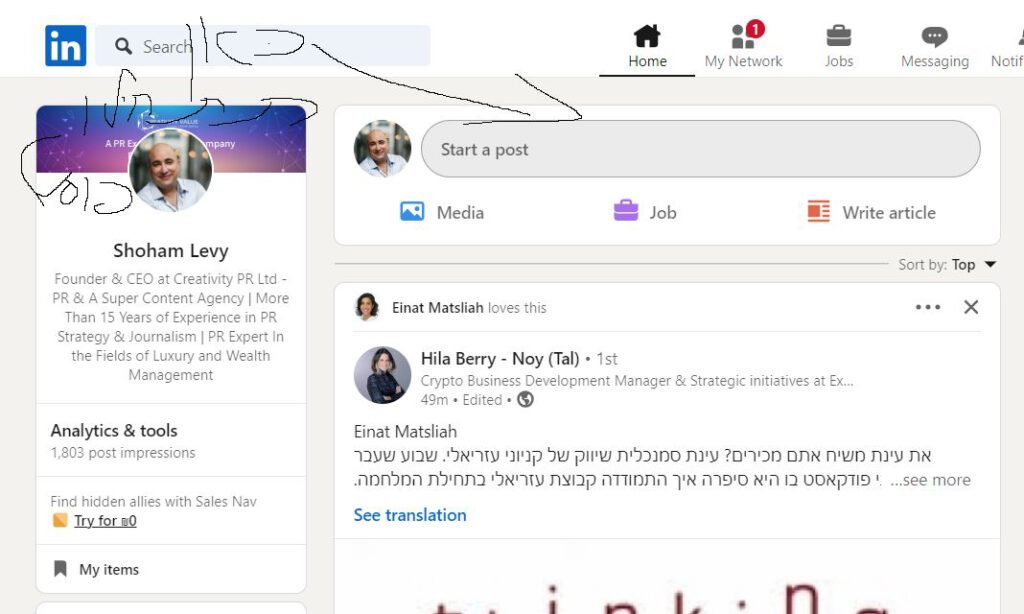Click Hila Berry profile photo
The image size is (1024, 614).
(382, 375)
